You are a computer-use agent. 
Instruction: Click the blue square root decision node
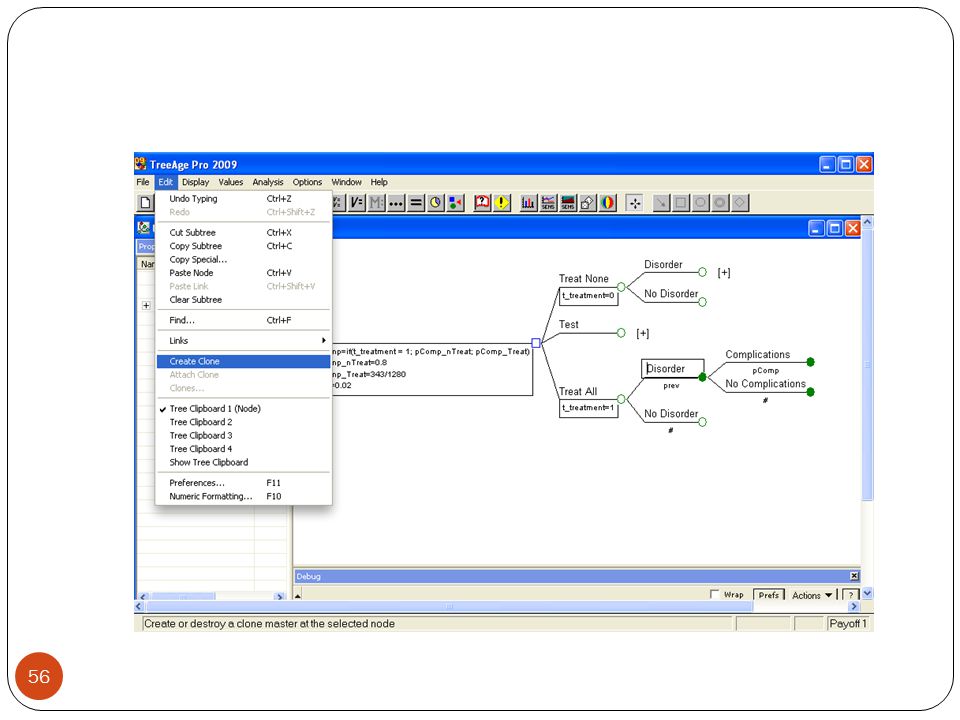pos(536,343)
